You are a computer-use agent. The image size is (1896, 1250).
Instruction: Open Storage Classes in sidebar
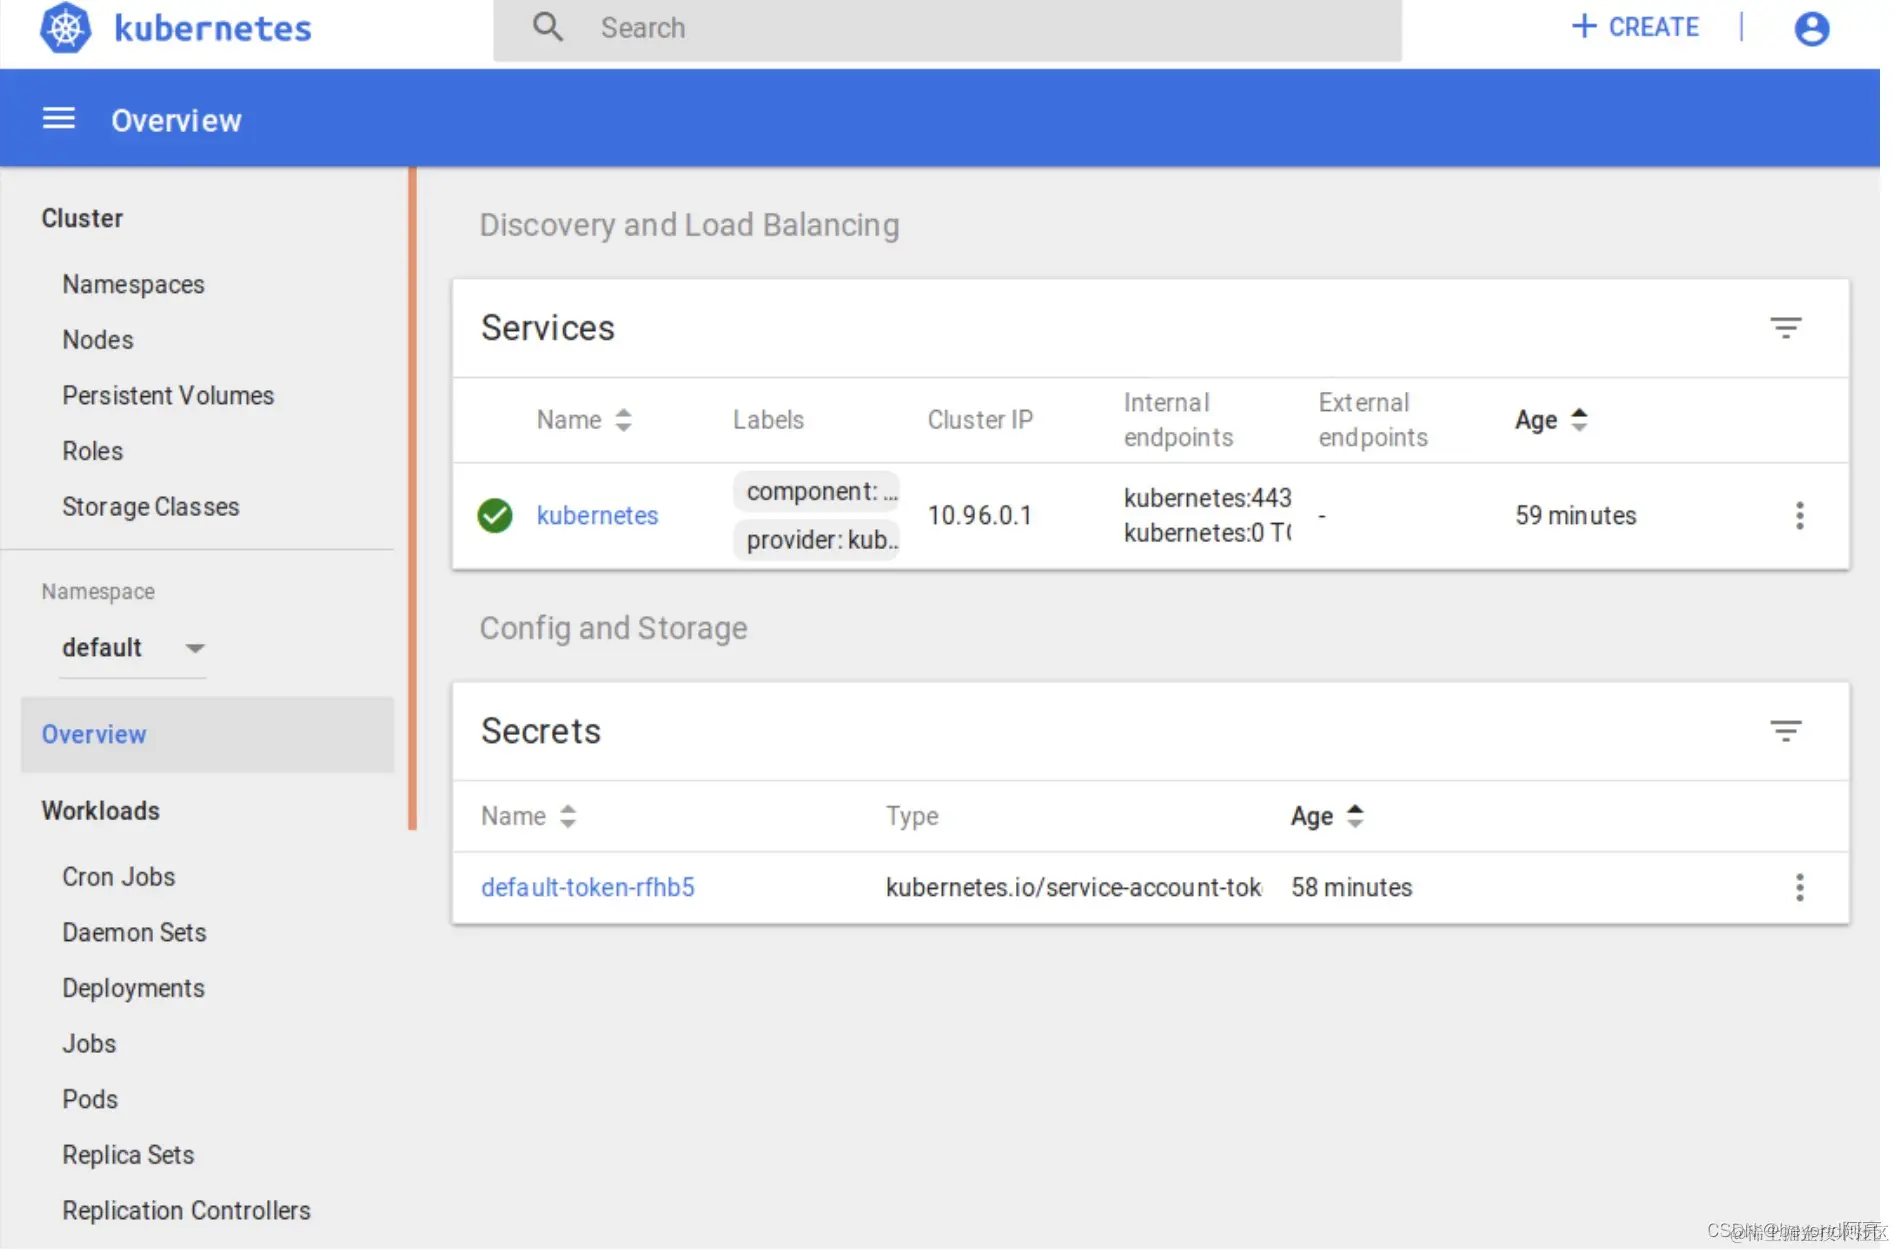coord(151,507)
